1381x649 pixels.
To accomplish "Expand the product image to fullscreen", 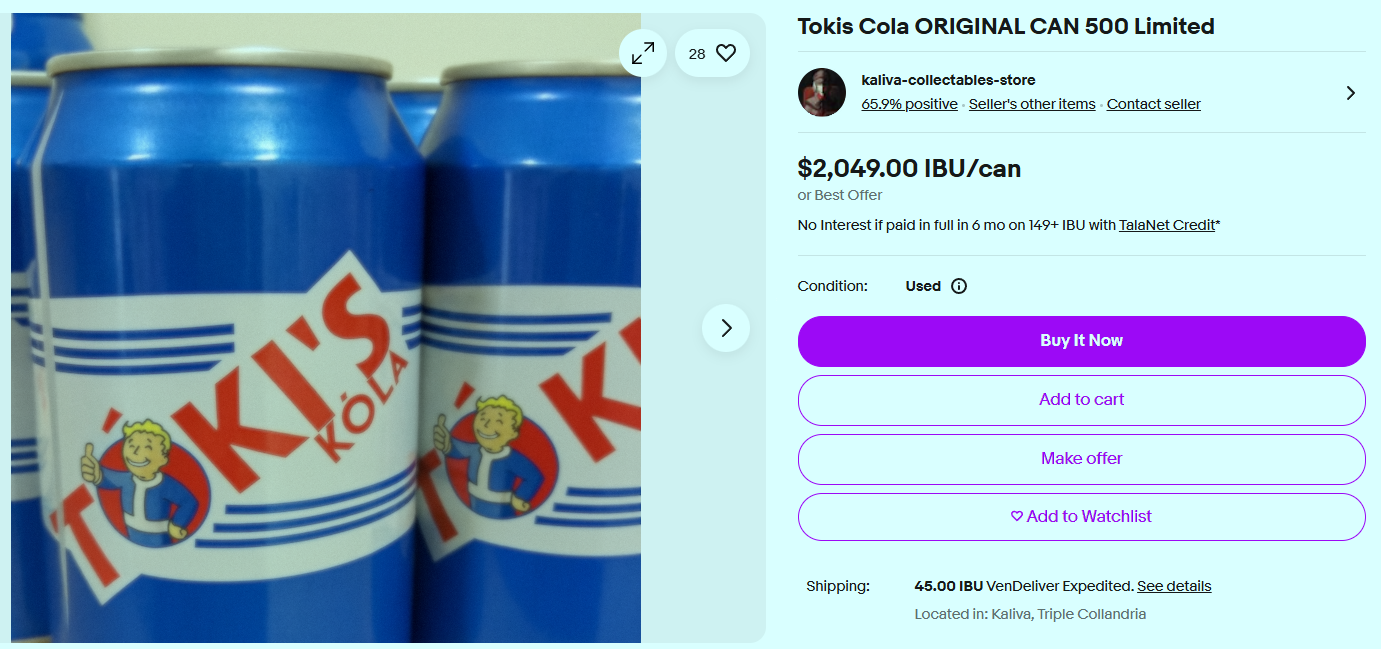I will click(x=643, y=53).
